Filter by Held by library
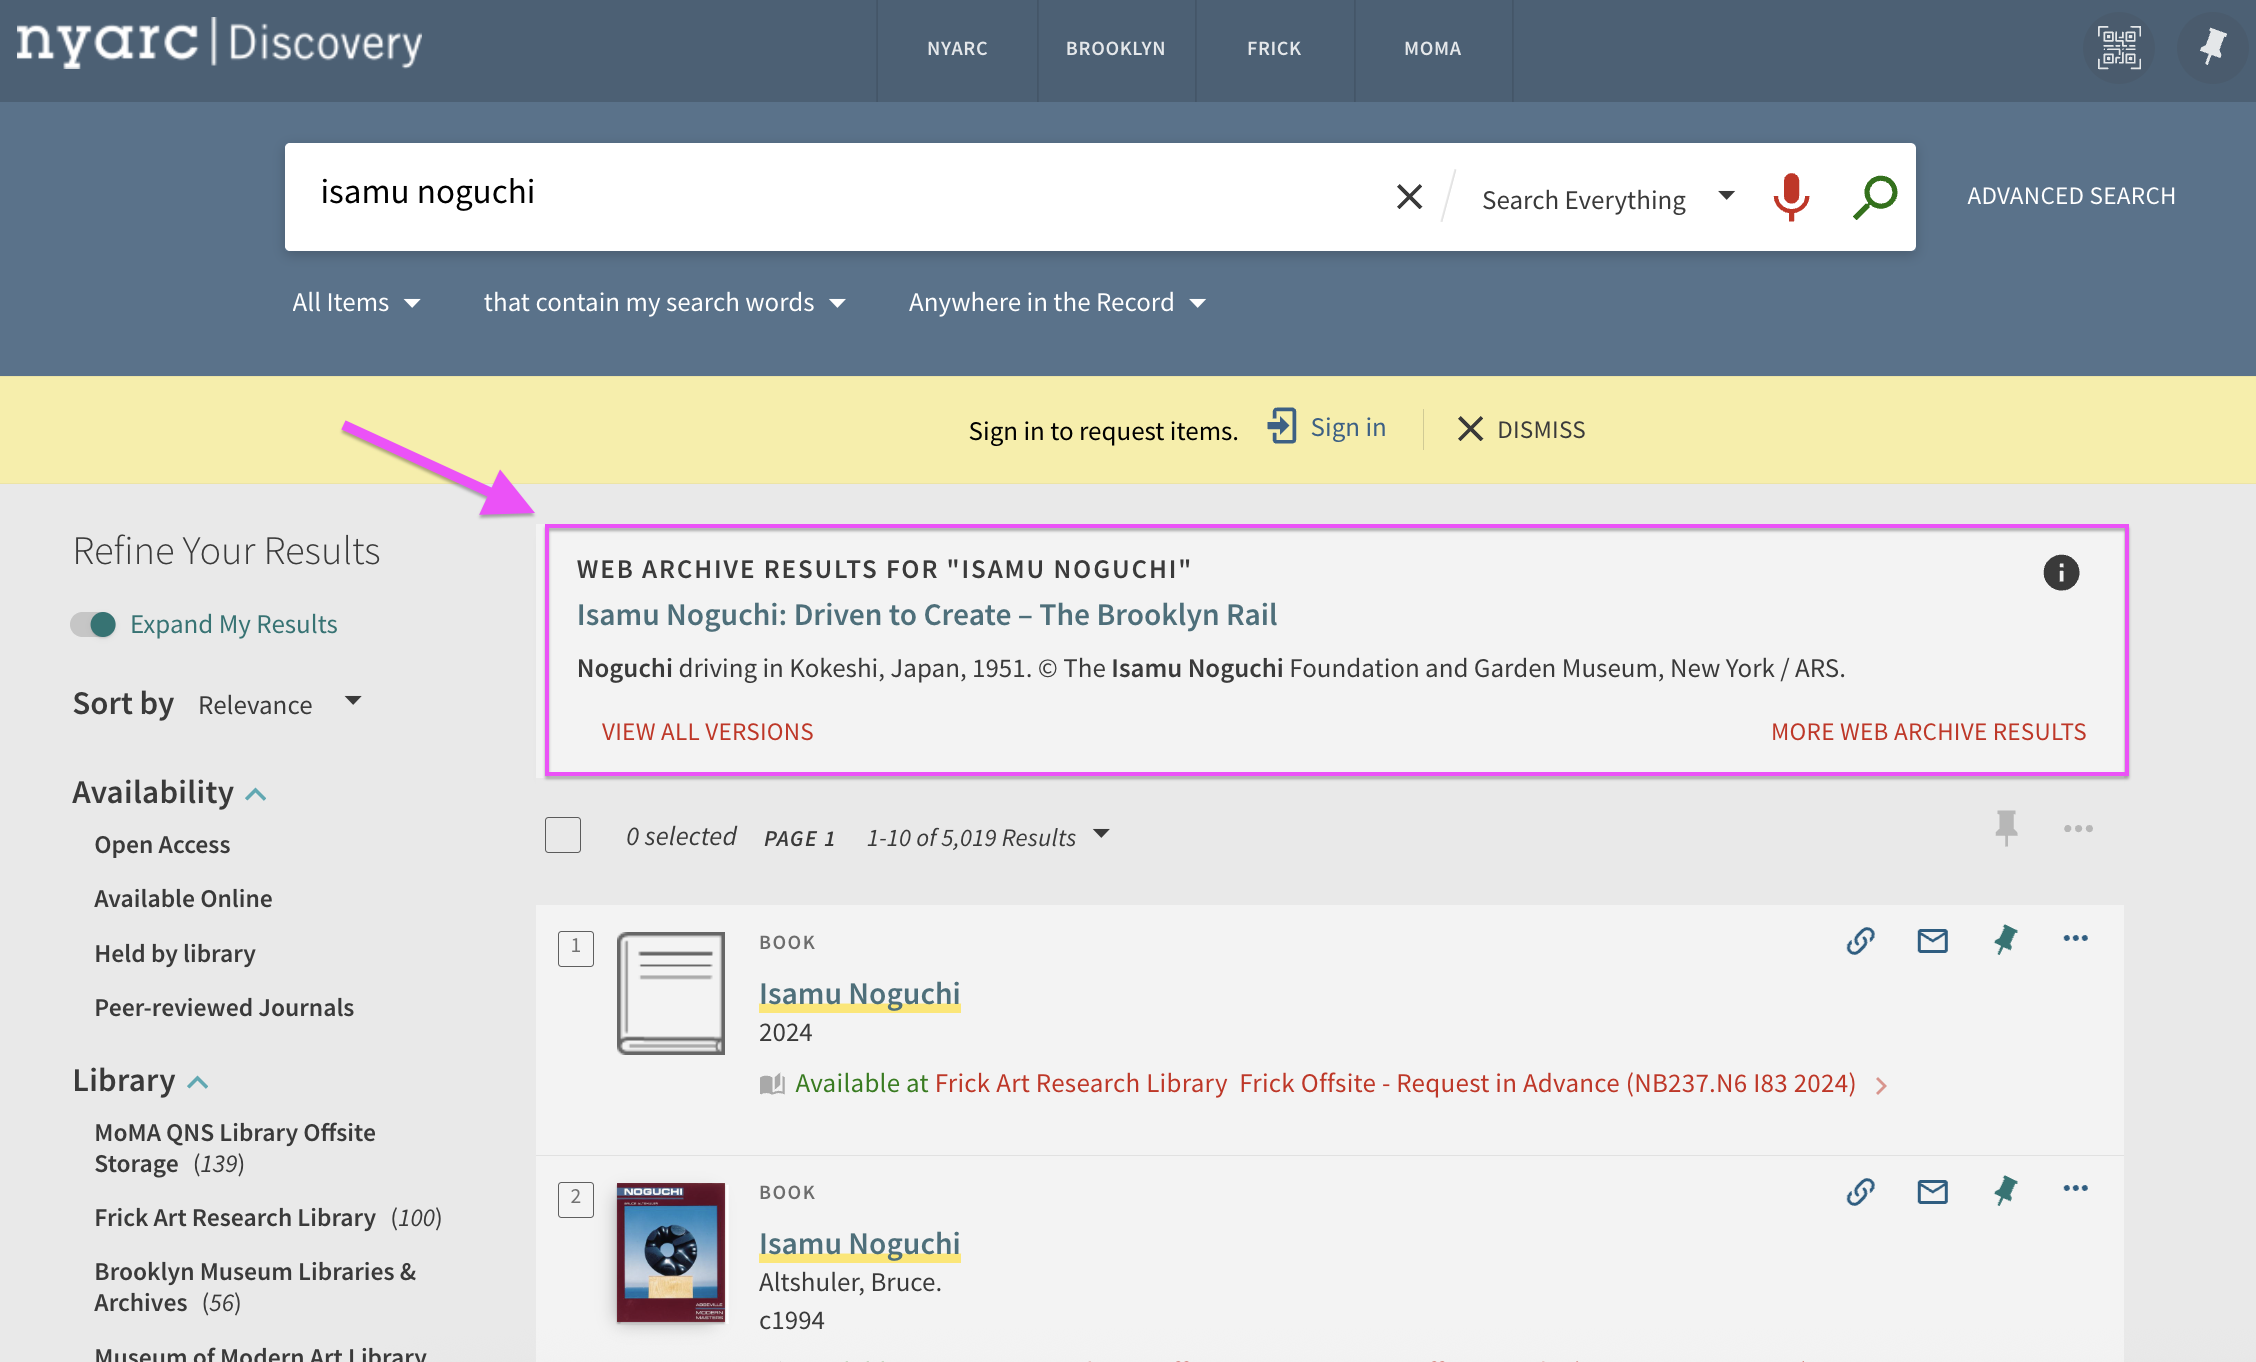 [x=175, y=953]
